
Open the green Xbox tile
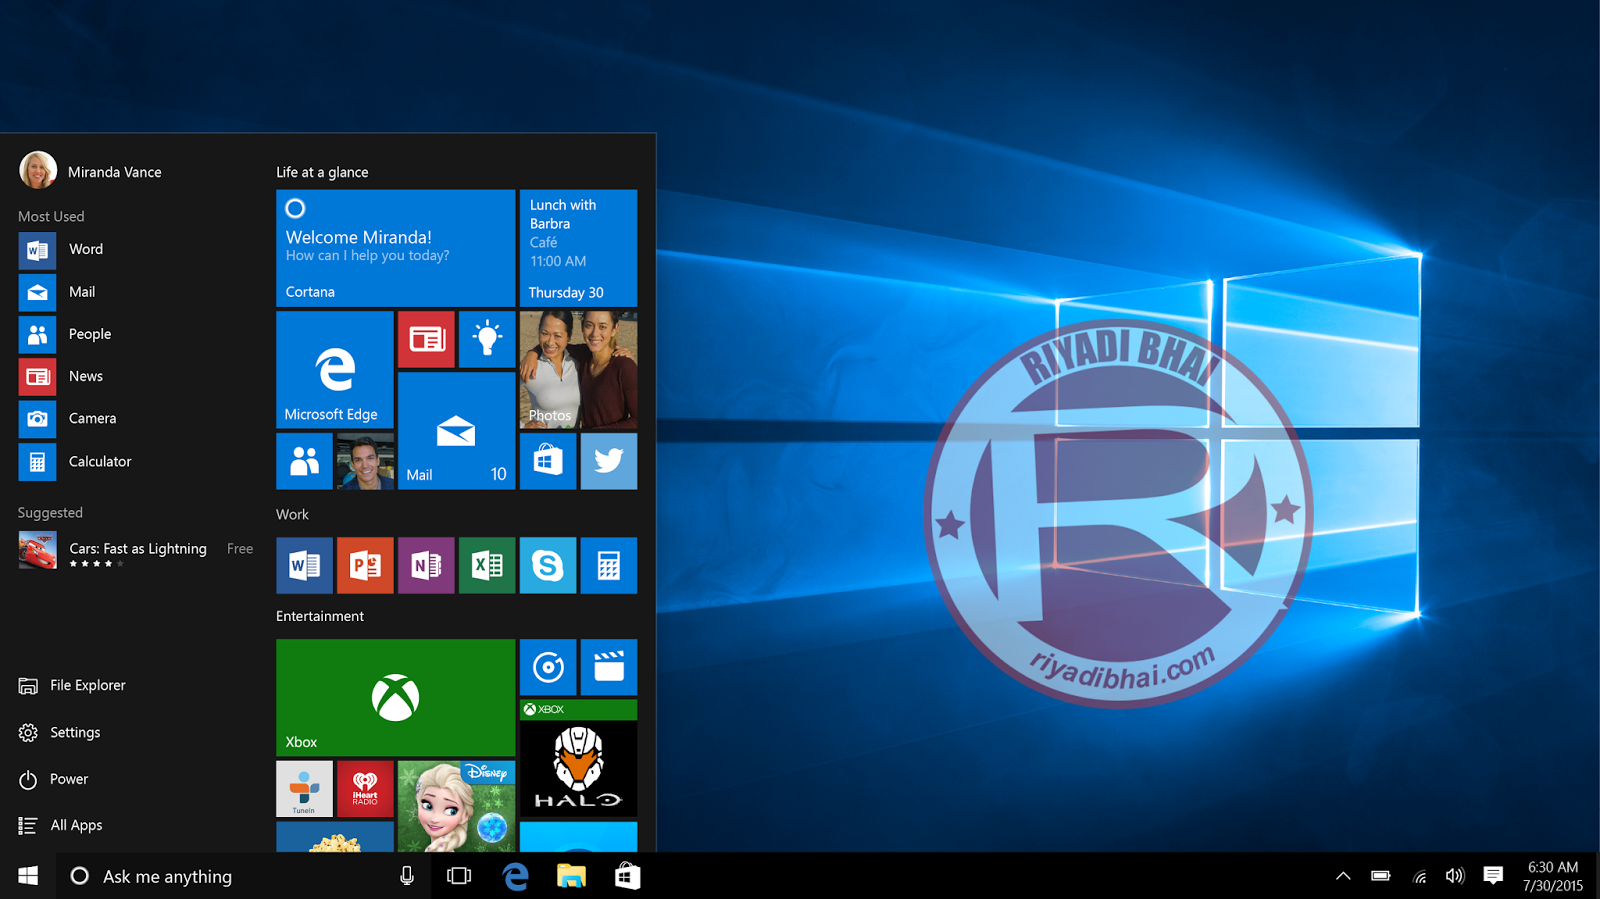click(395, 698)
